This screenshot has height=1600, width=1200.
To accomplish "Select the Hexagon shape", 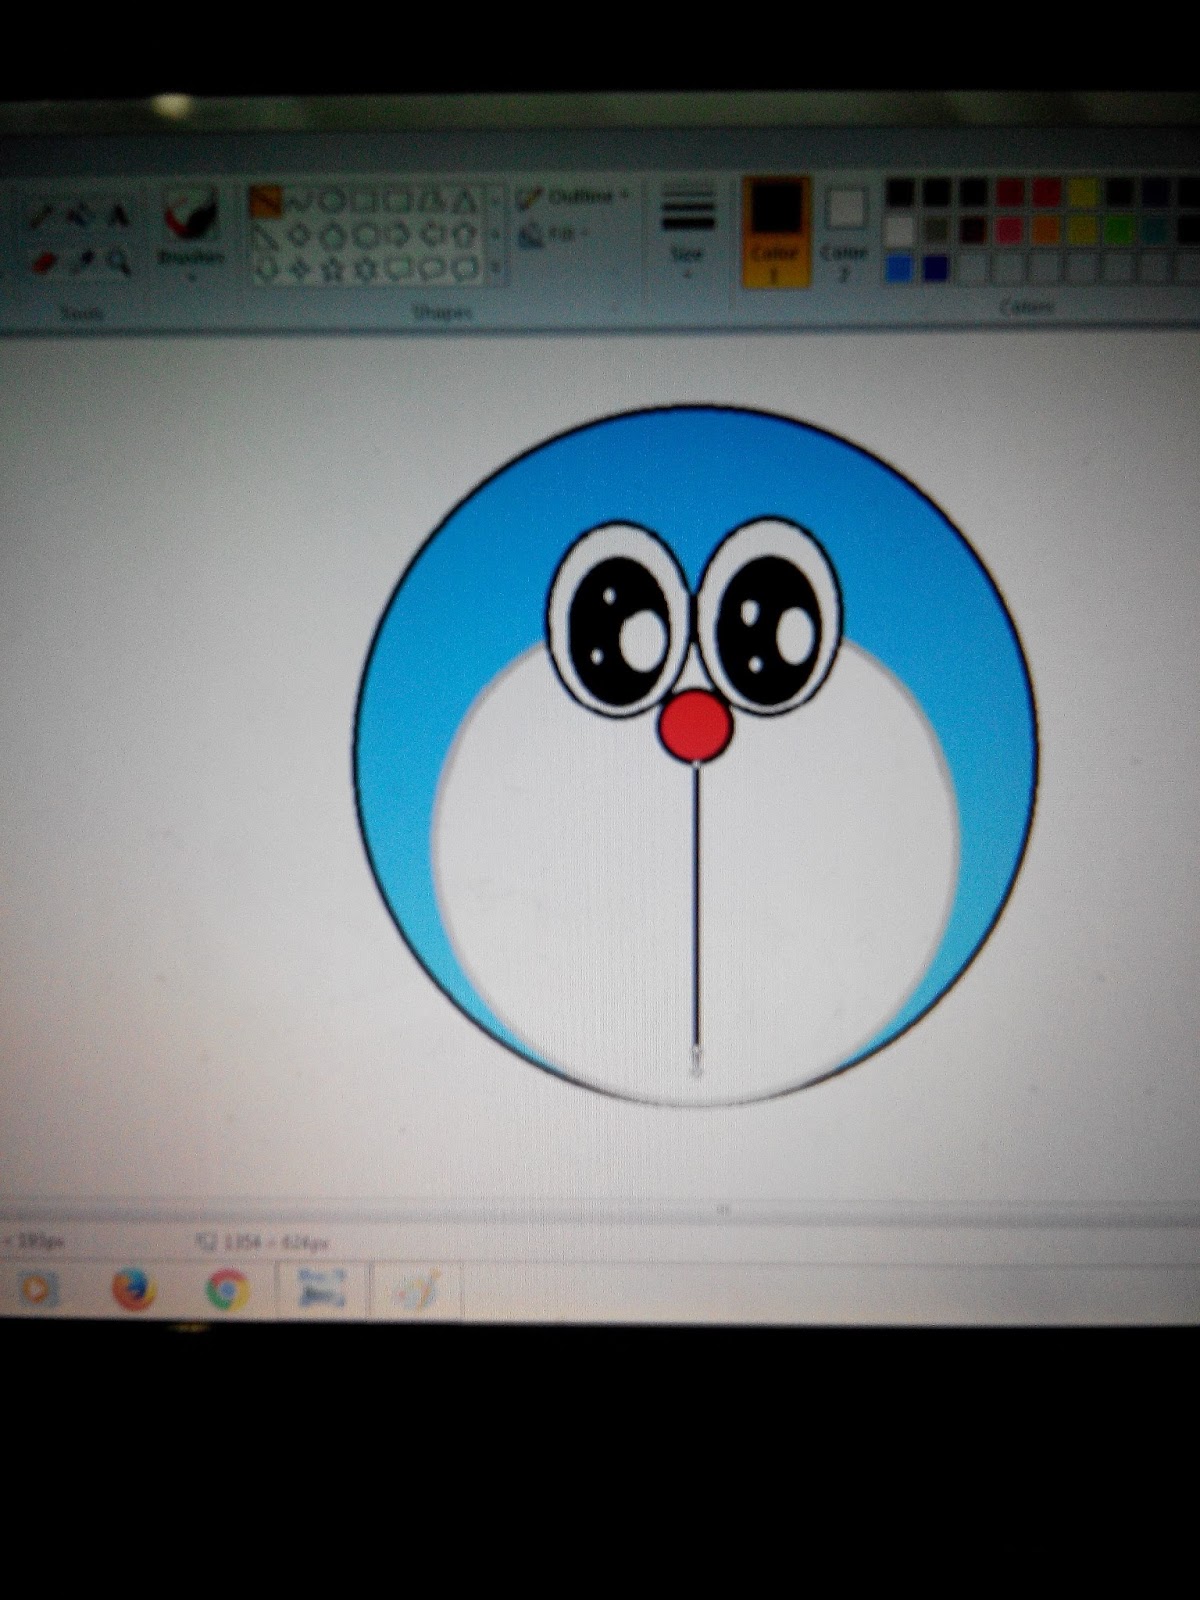I will [x=365, y=235].
